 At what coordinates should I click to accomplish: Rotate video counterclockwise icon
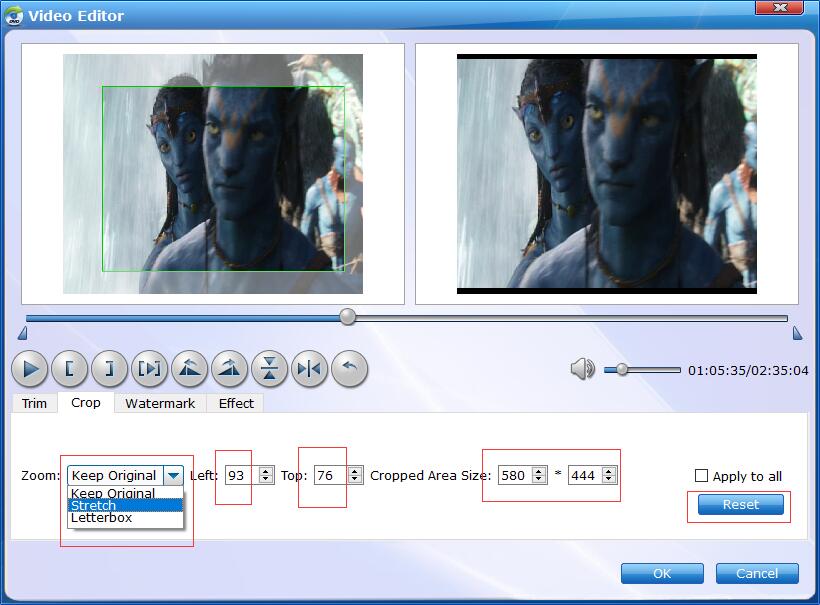click(189, 369)
